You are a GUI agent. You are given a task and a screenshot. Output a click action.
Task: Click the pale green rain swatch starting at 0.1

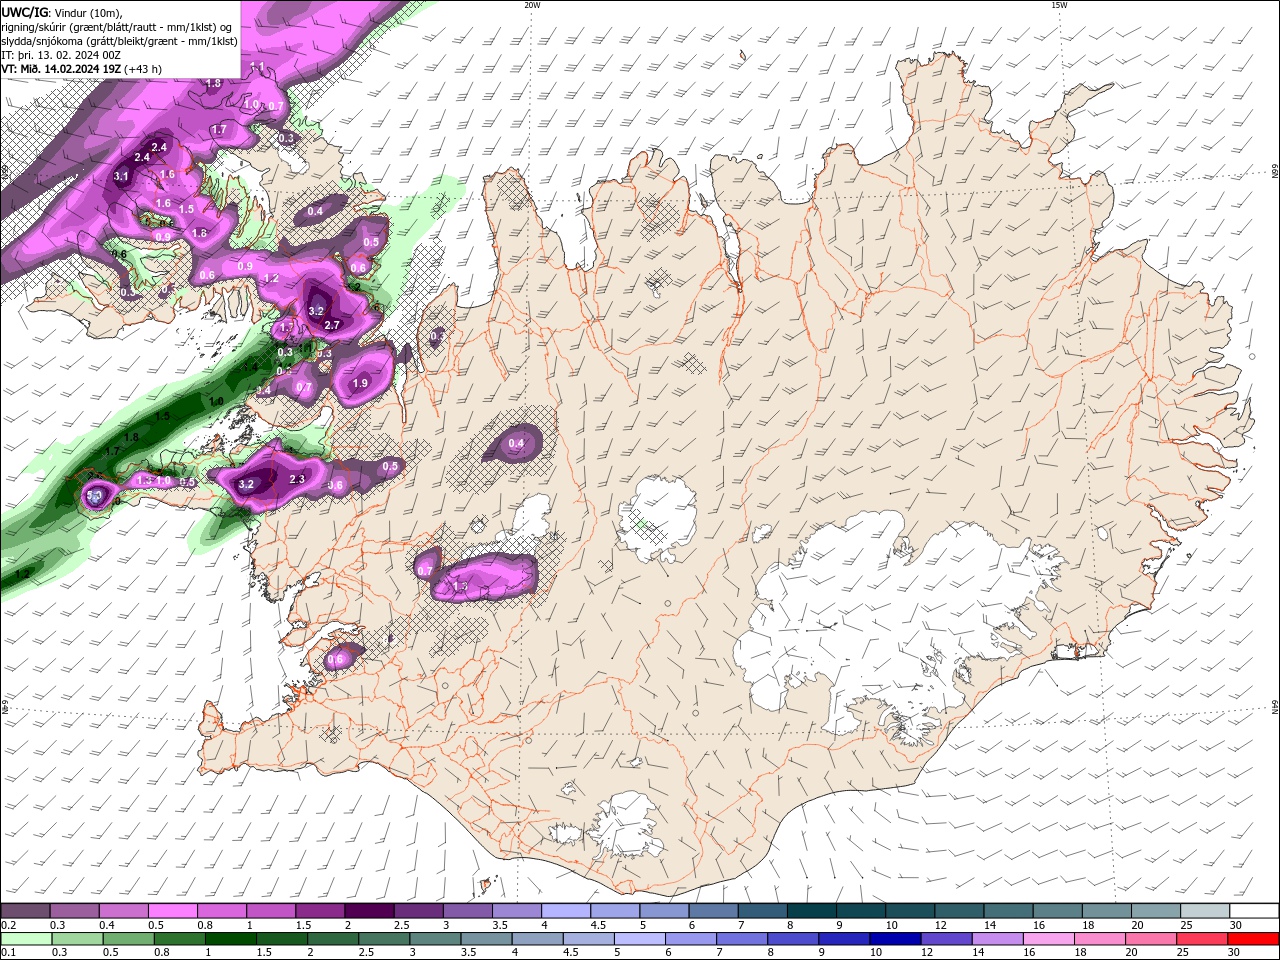pyautogui.click(x=27, y=939)
